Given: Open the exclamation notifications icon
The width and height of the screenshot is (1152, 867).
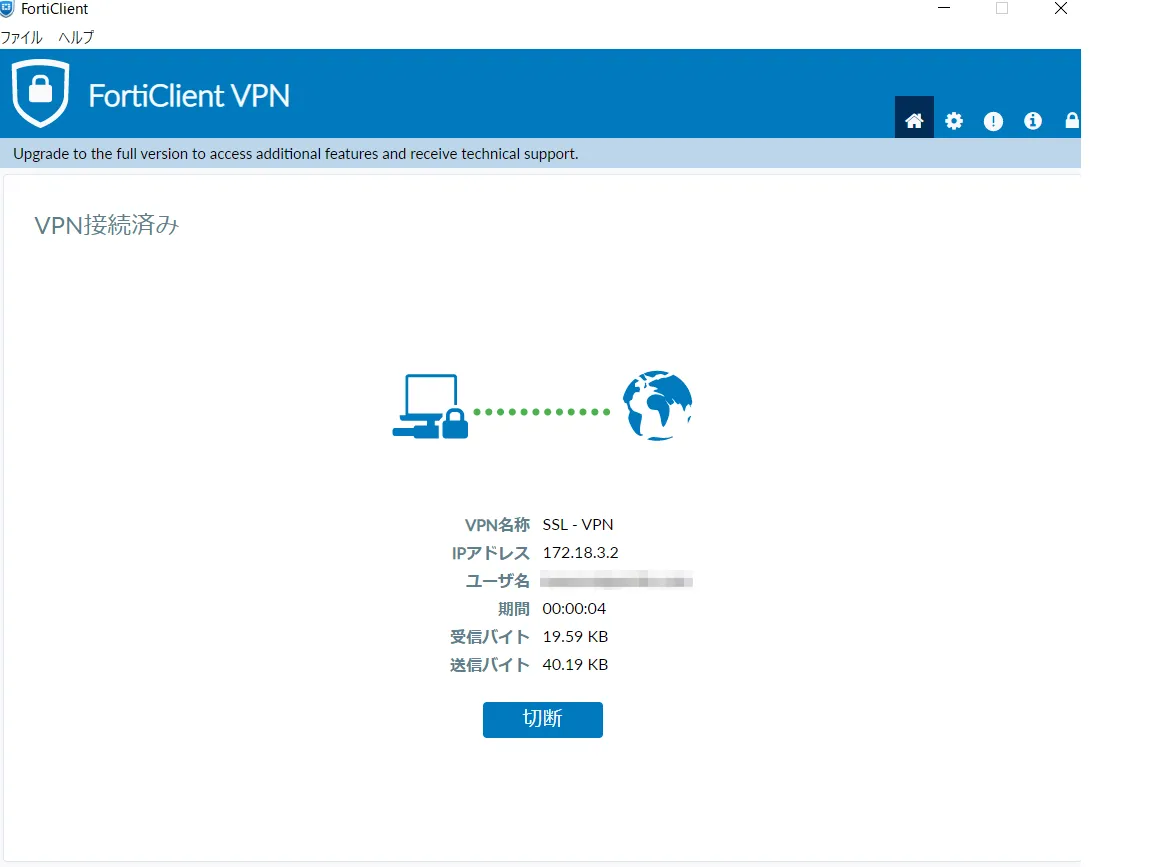Looking at the screenshot, I should pyautogui.click(x=993, y=121).
